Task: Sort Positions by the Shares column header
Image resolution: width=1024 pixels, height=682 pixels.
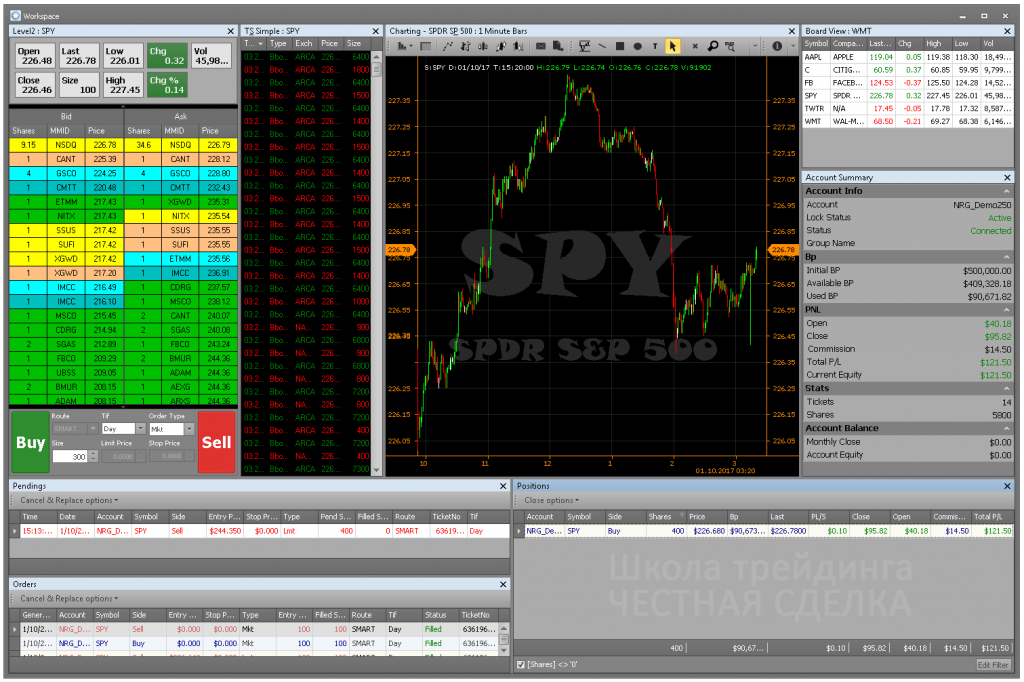Action: pyautogui.click(x=664, y=517)
